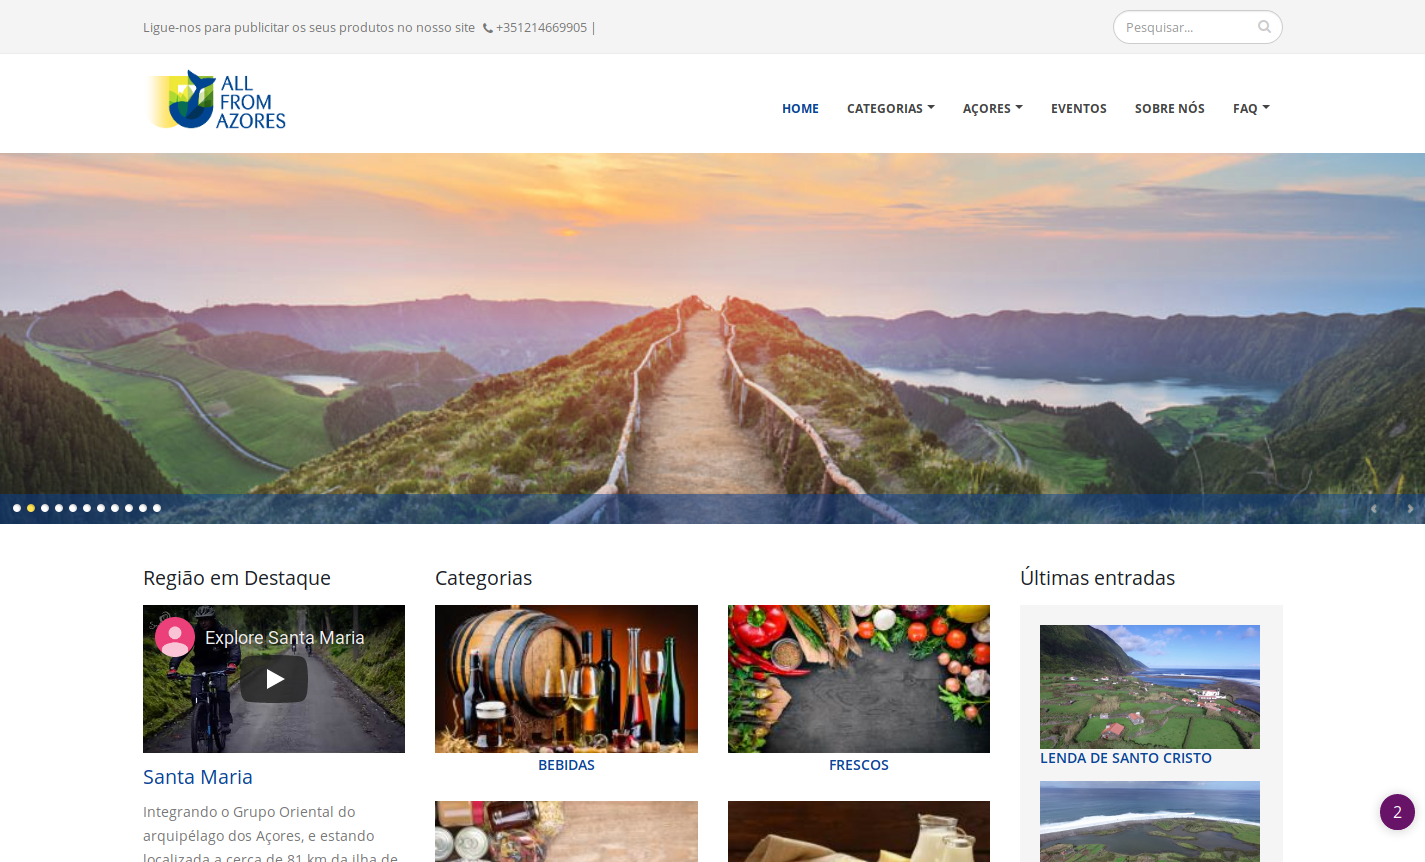Click the search magnifier icon
Screen dimensions: 1425x862
1264,27
